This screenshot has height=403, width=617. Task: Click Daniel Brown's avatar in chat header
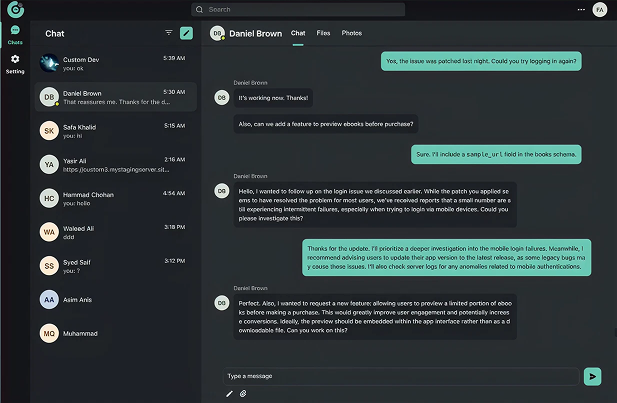[217, 34]
